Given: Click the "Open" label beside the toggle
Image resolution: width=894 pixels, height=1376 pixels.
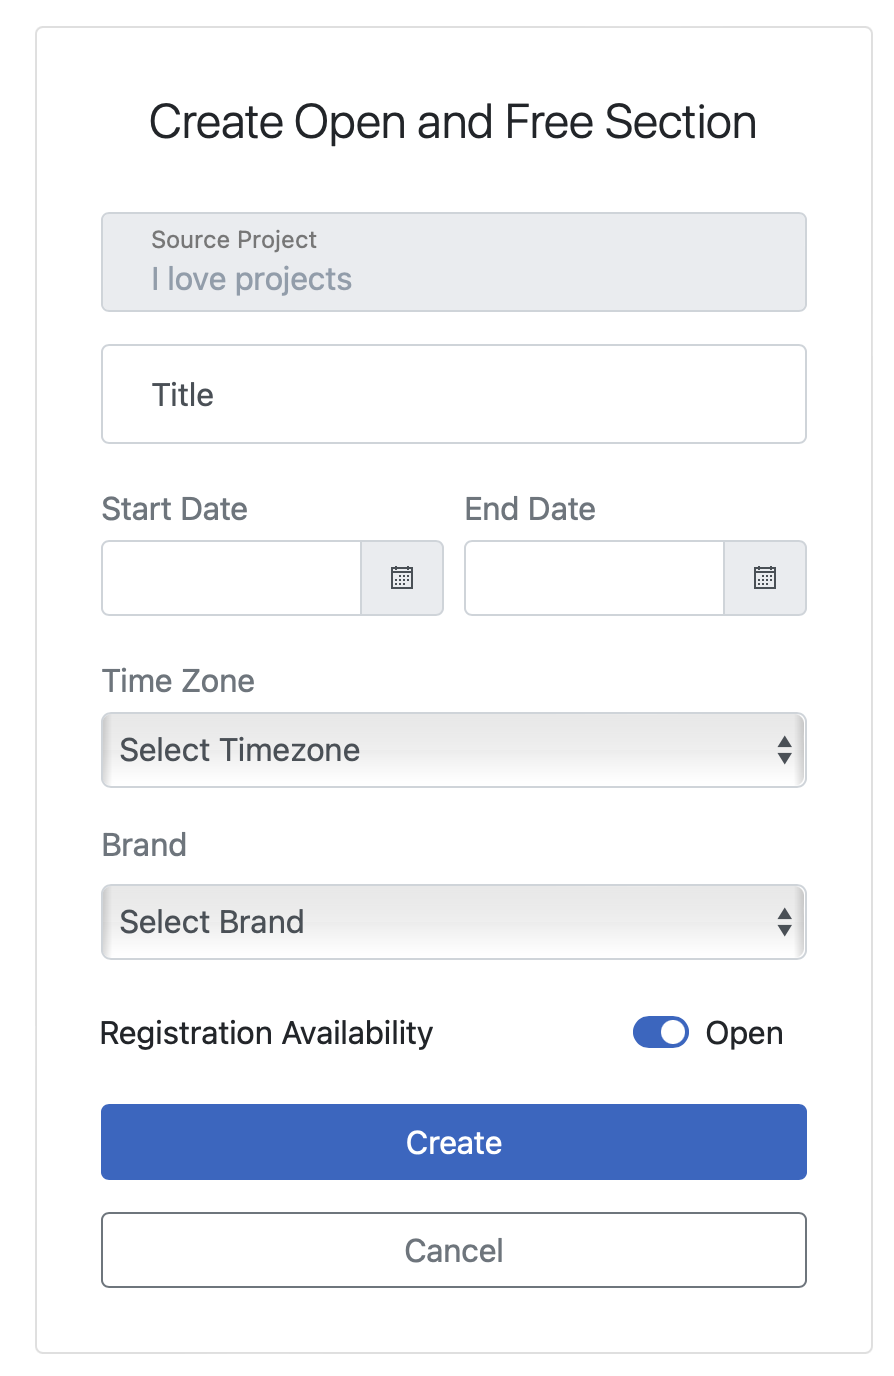Looking at the screenshot, I should pyautogui.click(x=744, y=1033).
